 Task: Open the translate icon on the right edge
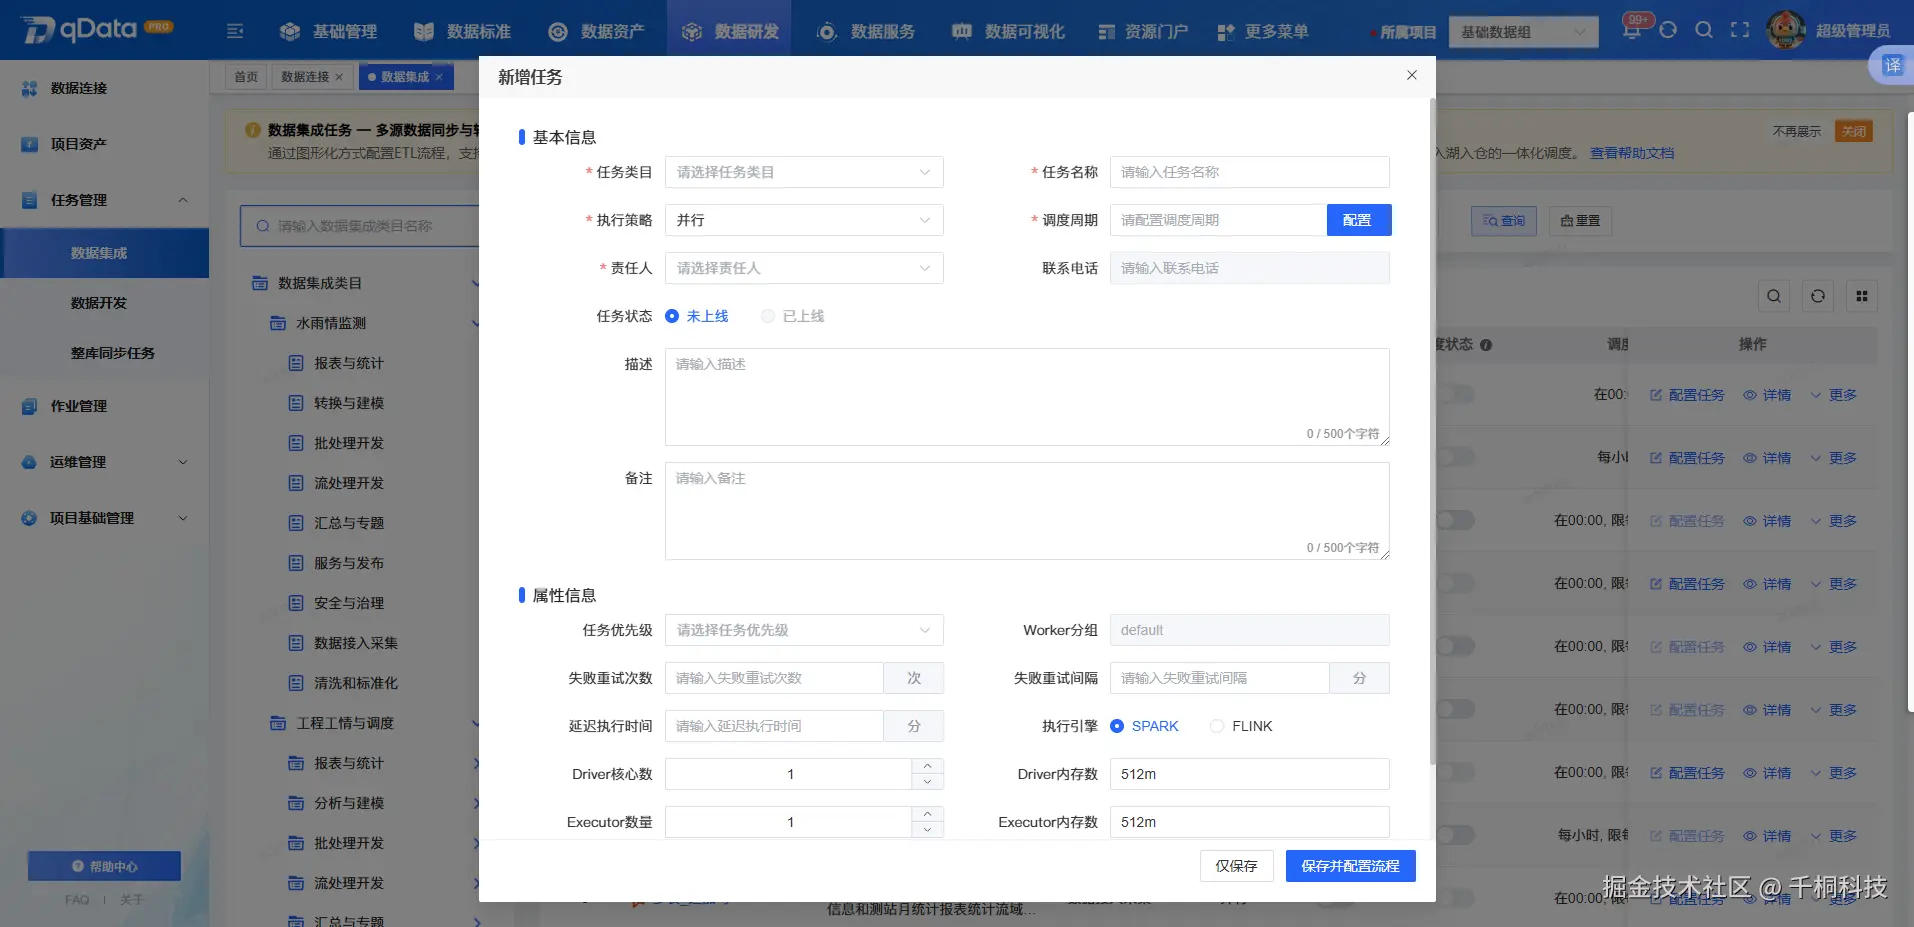coord(1891,64)
